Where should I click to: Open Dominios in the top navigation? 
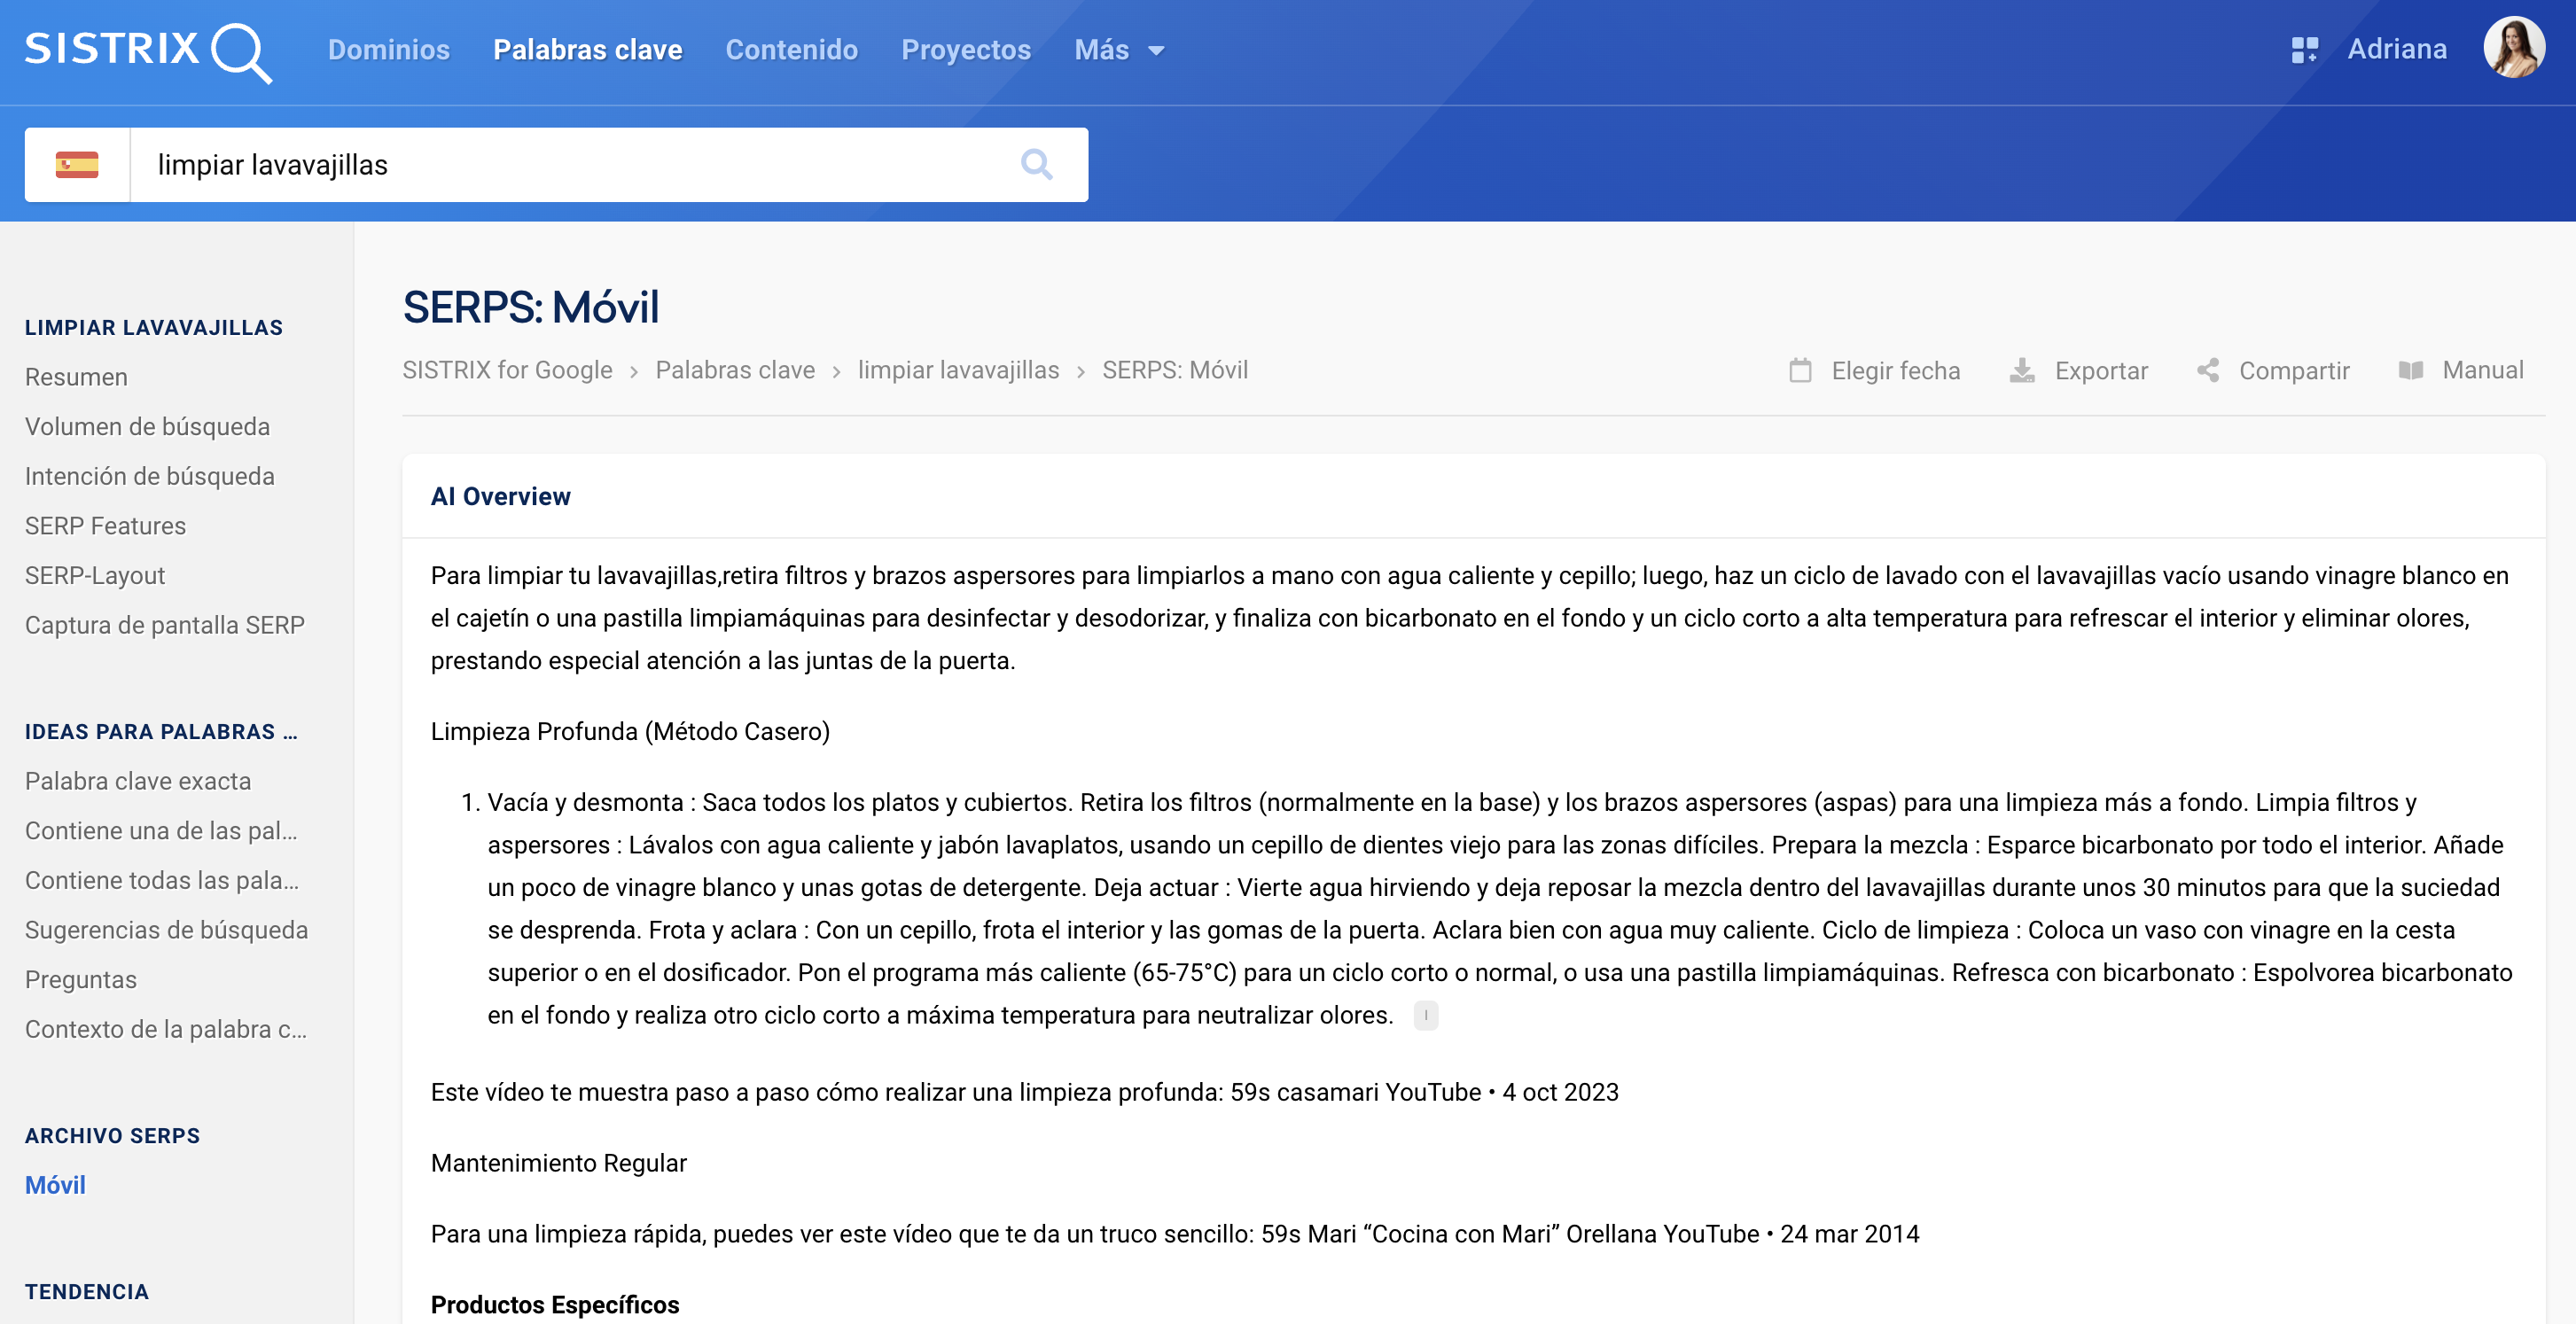(x=389, y=50)
